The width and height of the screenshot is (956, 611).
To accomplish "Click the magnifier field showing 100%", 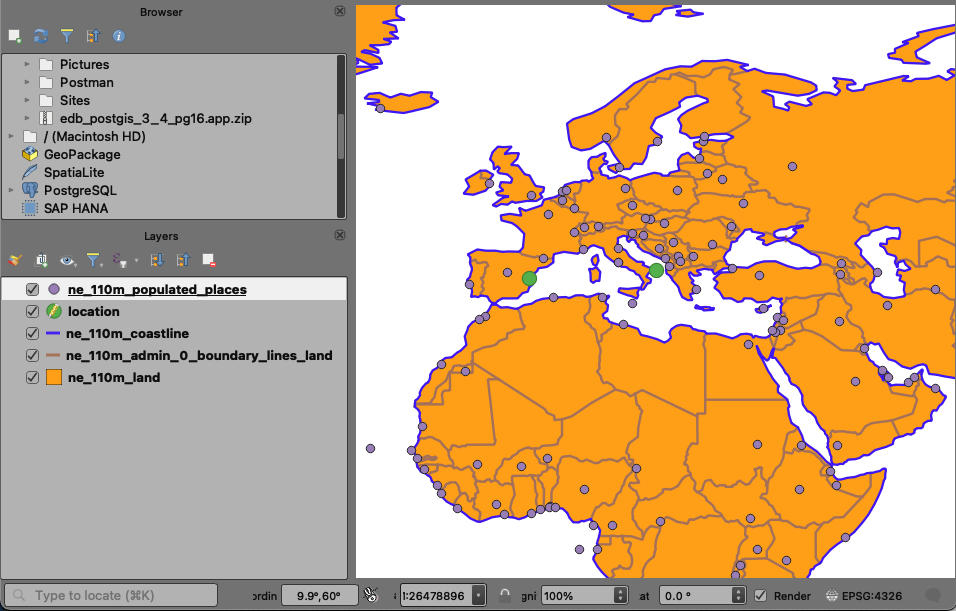I will pyautogui.click(x=577, y=595).
